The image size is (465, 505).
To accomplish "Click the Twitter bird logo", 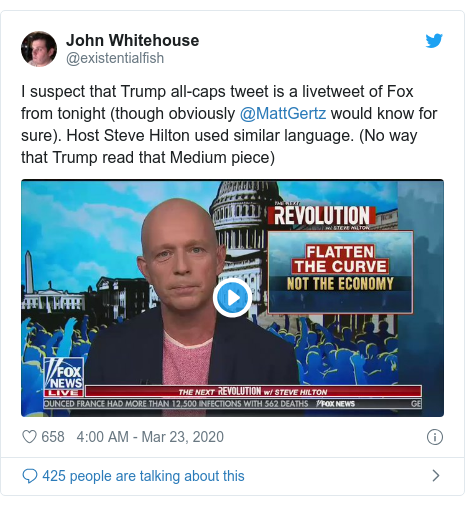I will point(434,41).
